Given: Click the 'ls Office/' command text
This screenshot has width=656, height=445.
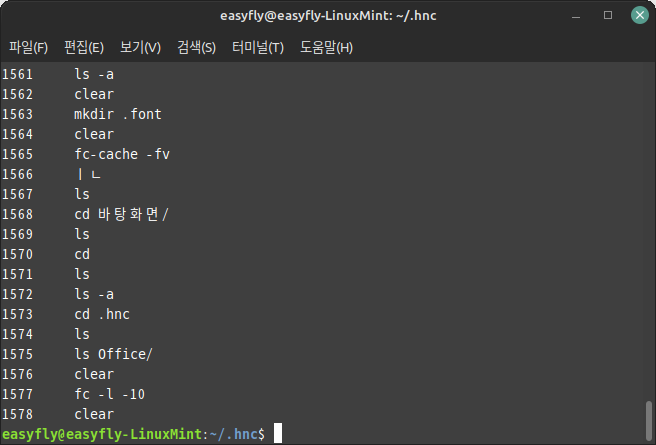Looking at the screenshot, I should tap(113, 354).
